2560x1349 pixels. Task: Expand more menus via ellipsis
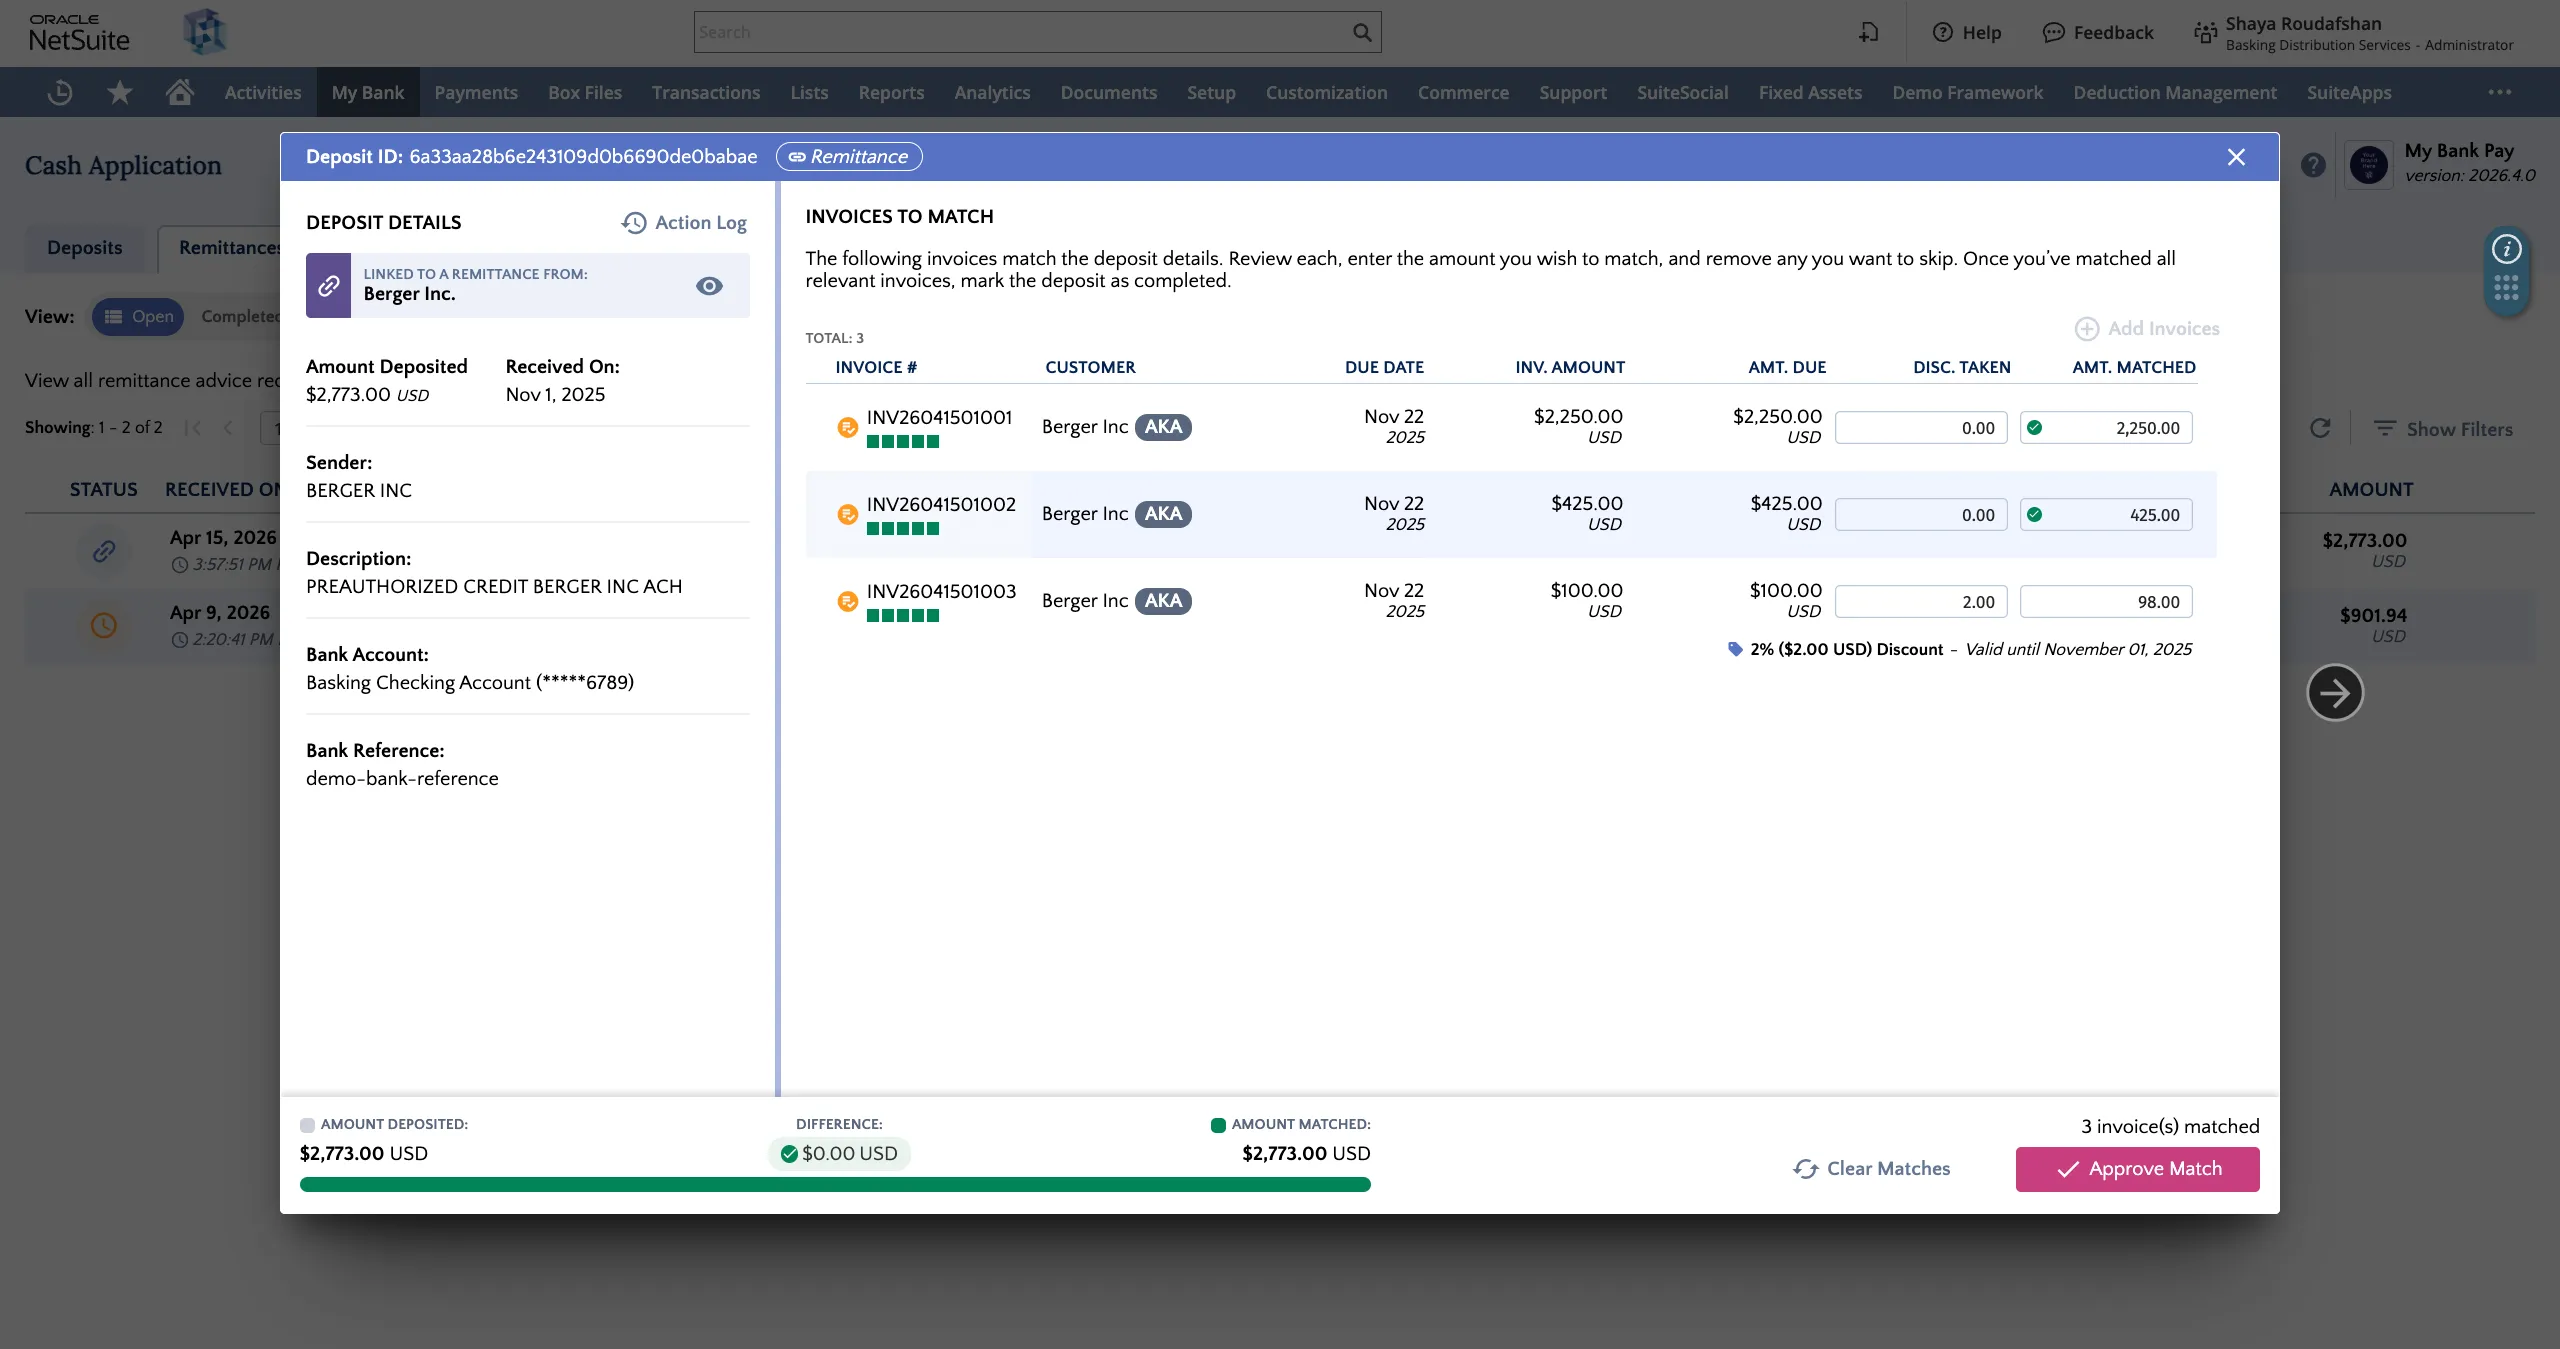click(2500, 92)
